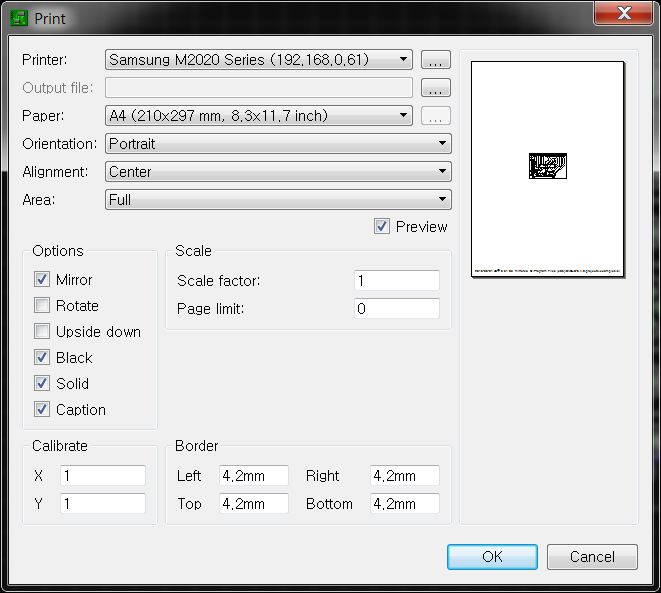Open the Alignment dropdown showing Center
The height and width of the screenshot is (593, 661).
click(x=278, y=172)
